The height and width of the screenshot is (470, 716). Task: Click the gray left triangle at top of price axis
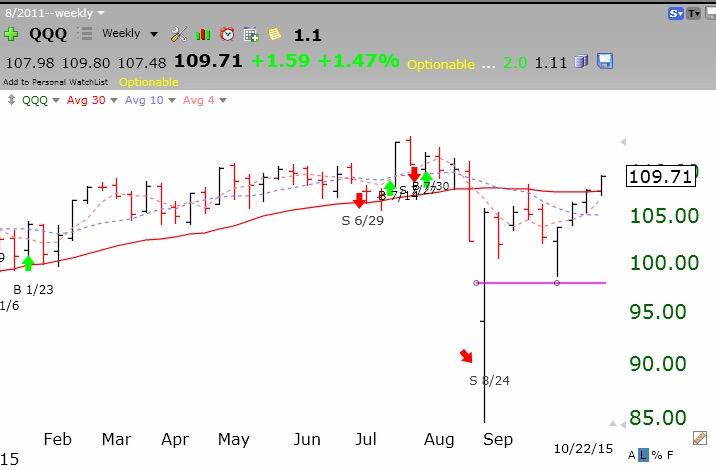pyautogui.click(x=623, y=142)
